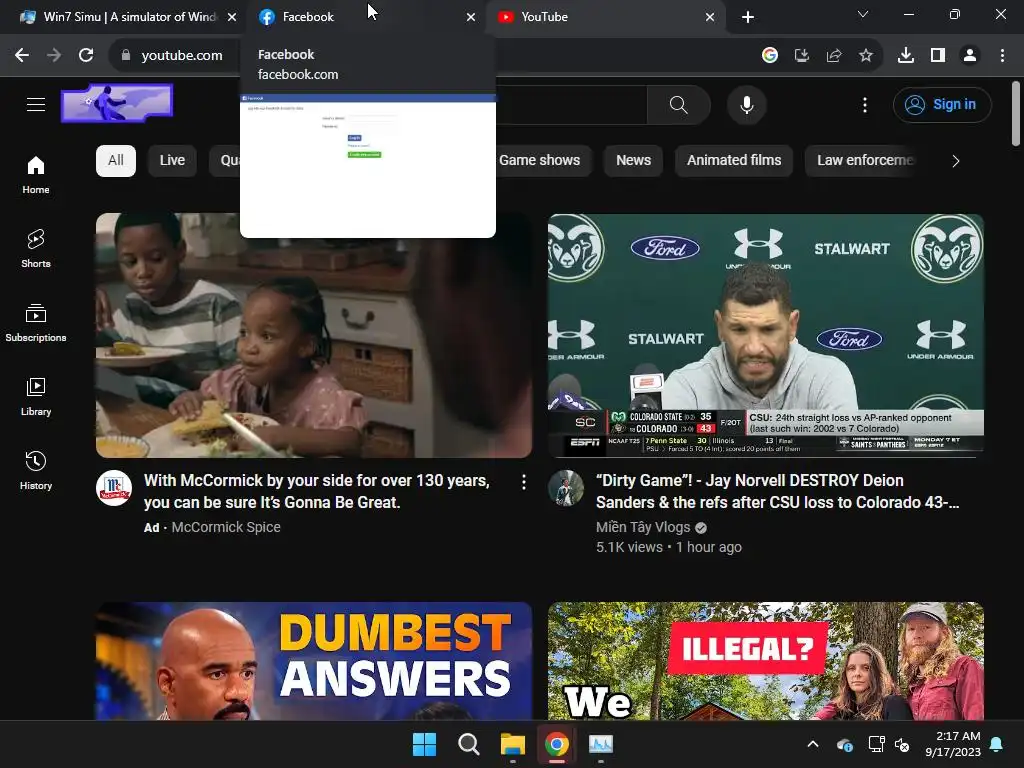The image size is (1024, 768).
Task: Open the McCormick Spice advertiser link
Action: point(226,527)
